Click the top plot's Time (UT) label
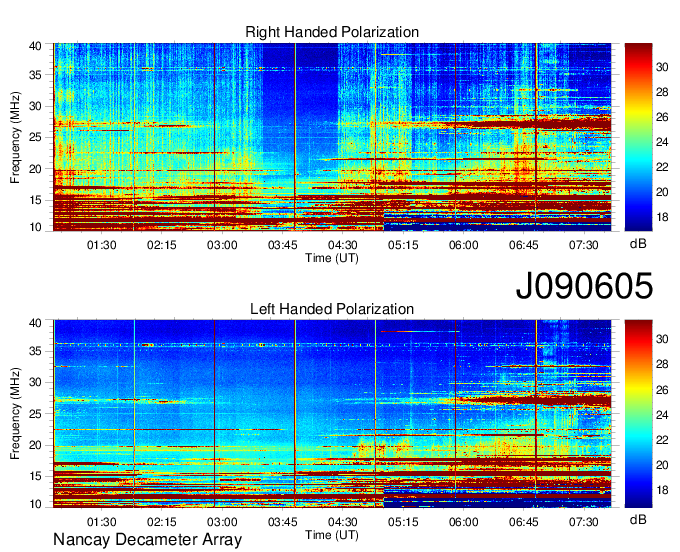The image size is (680, 552). (332, 258)
